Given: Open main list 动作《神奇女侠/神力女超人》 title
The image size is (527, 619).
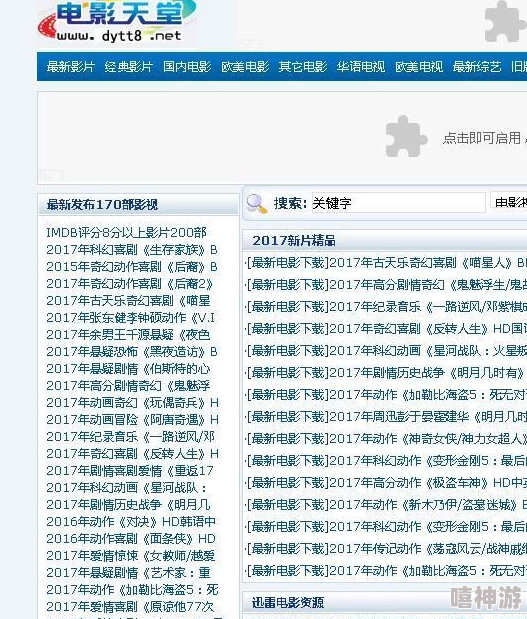Looking at the screenshot, I should (428, 439).
